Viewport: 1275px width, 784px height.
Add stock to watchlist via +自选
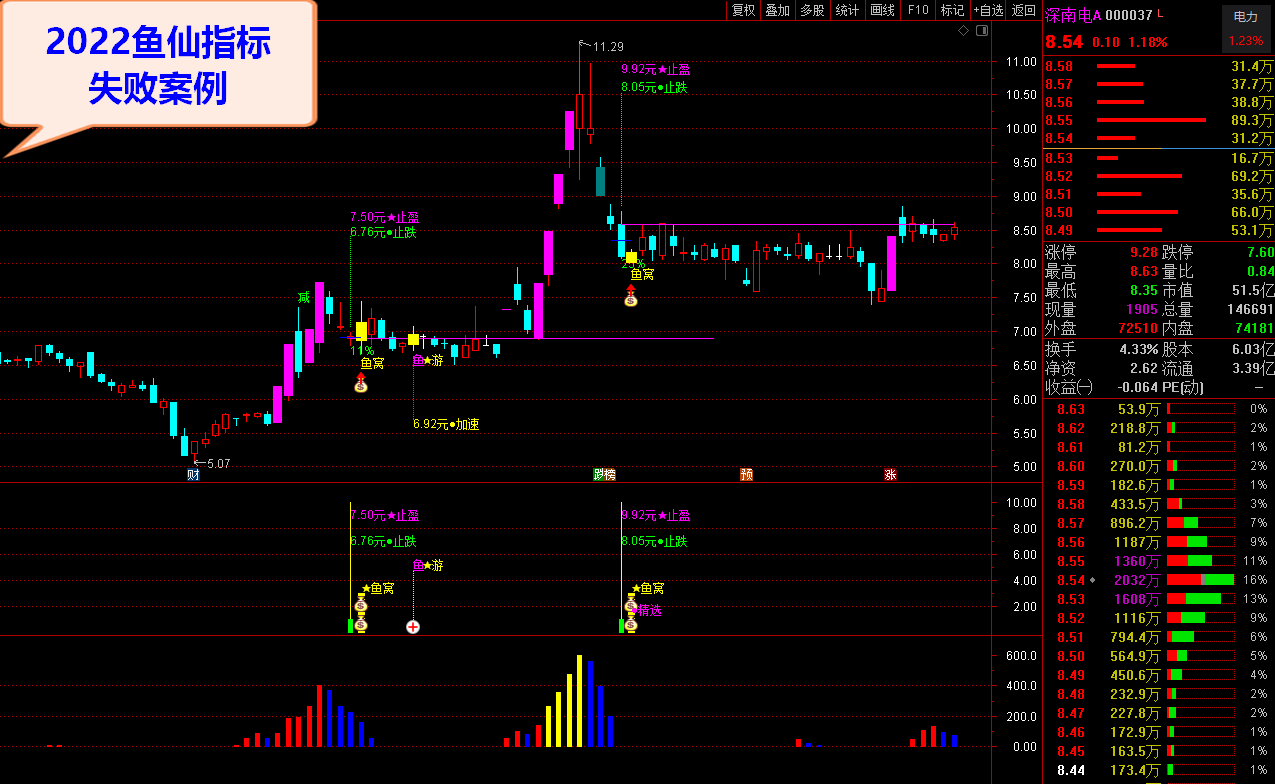988,10
